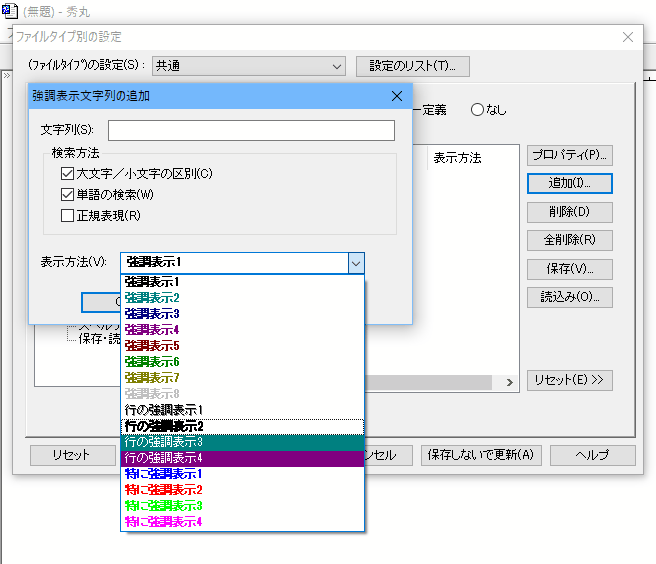The image size is (656, 564).
Task: Select 行の強調表示2 bold entry
Action: point(242,426)
